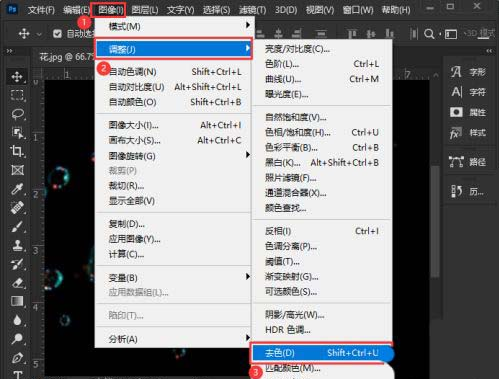Choose 色相/饱和度(H)... adjustment
499x379 pixels.
pyautogui.click(x=322, y=132)
